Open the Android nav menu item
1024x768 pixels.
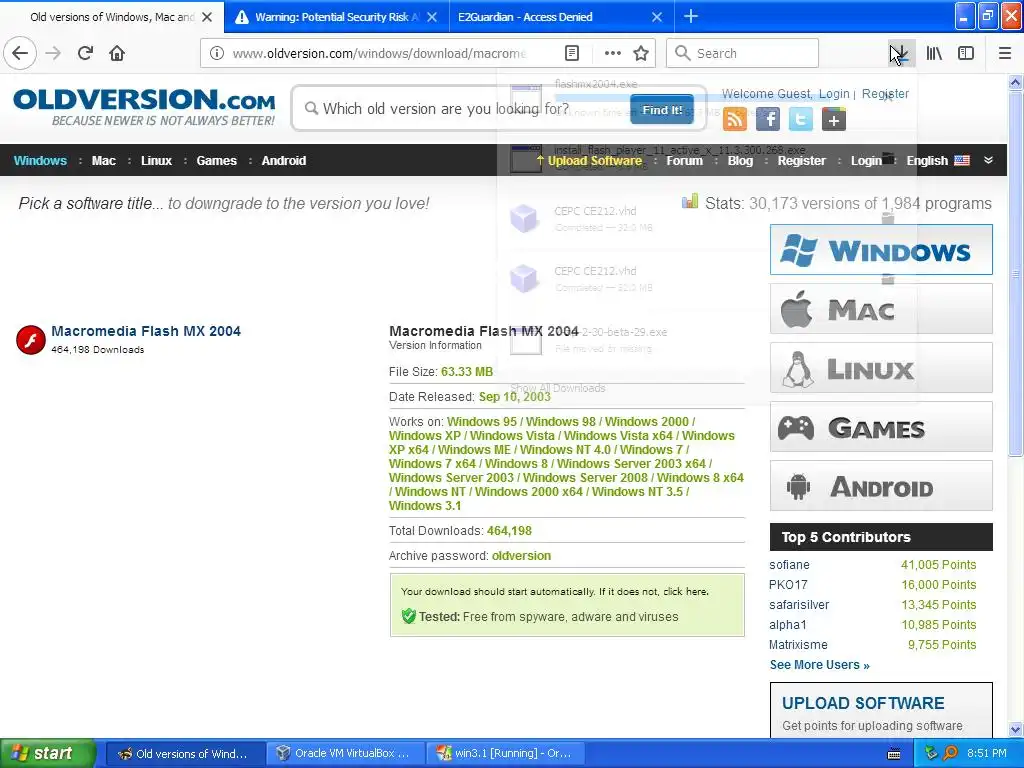click(283, 160)
